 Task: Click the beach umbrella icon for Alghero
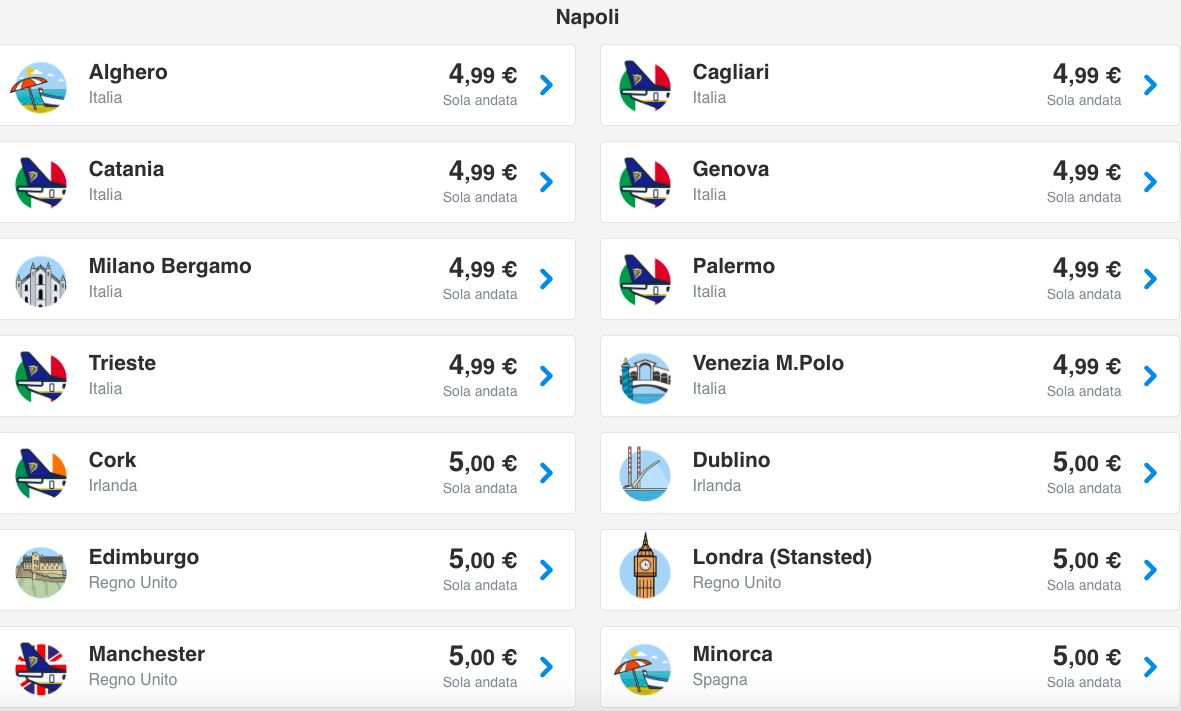pyautogui.click(x=39, y=87)
